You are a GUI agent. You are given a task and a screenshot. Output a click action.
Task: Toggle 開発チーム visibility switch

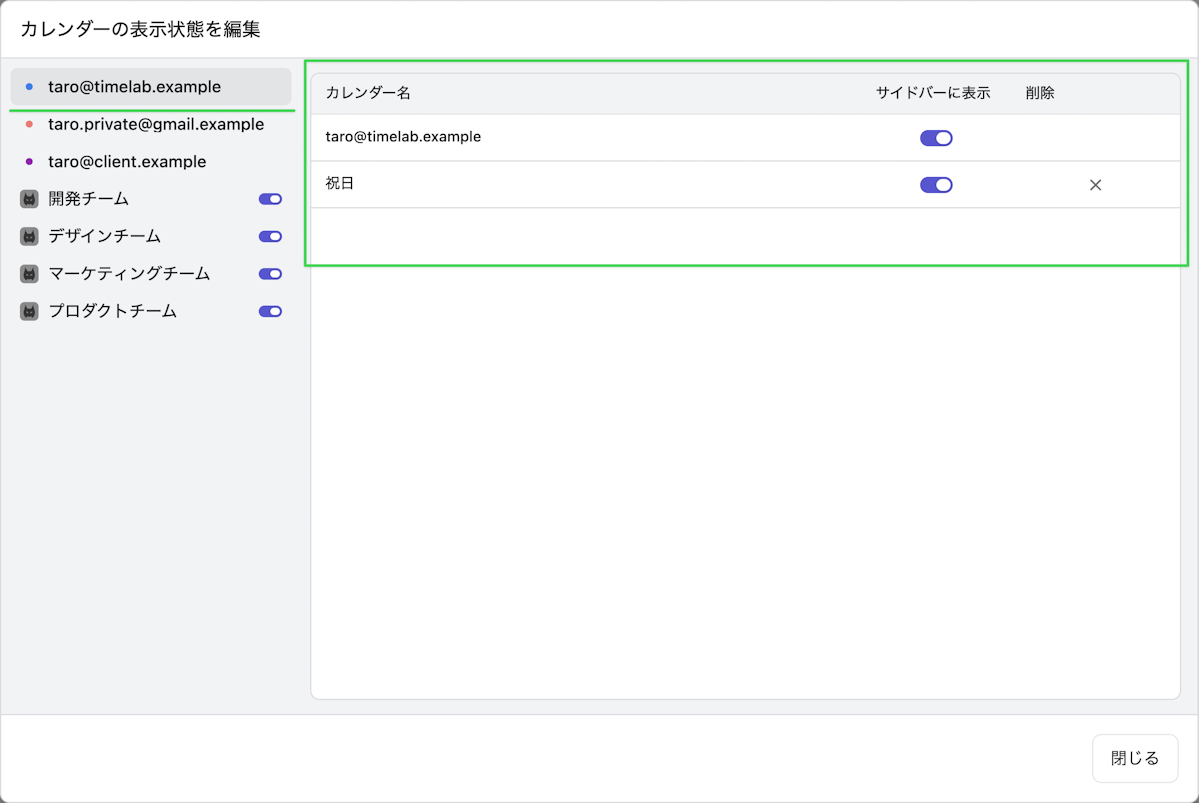point(270,199)
